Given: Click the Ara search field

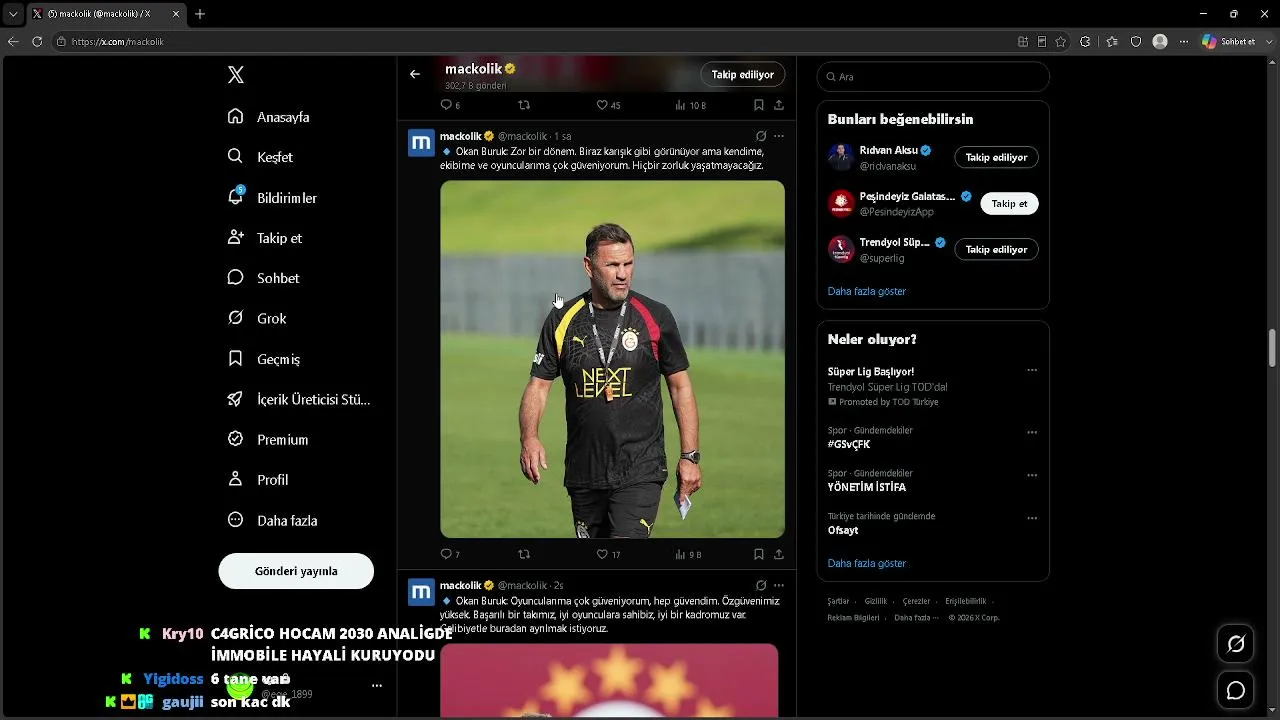Looking at the screenshot, I should (933, 77).
